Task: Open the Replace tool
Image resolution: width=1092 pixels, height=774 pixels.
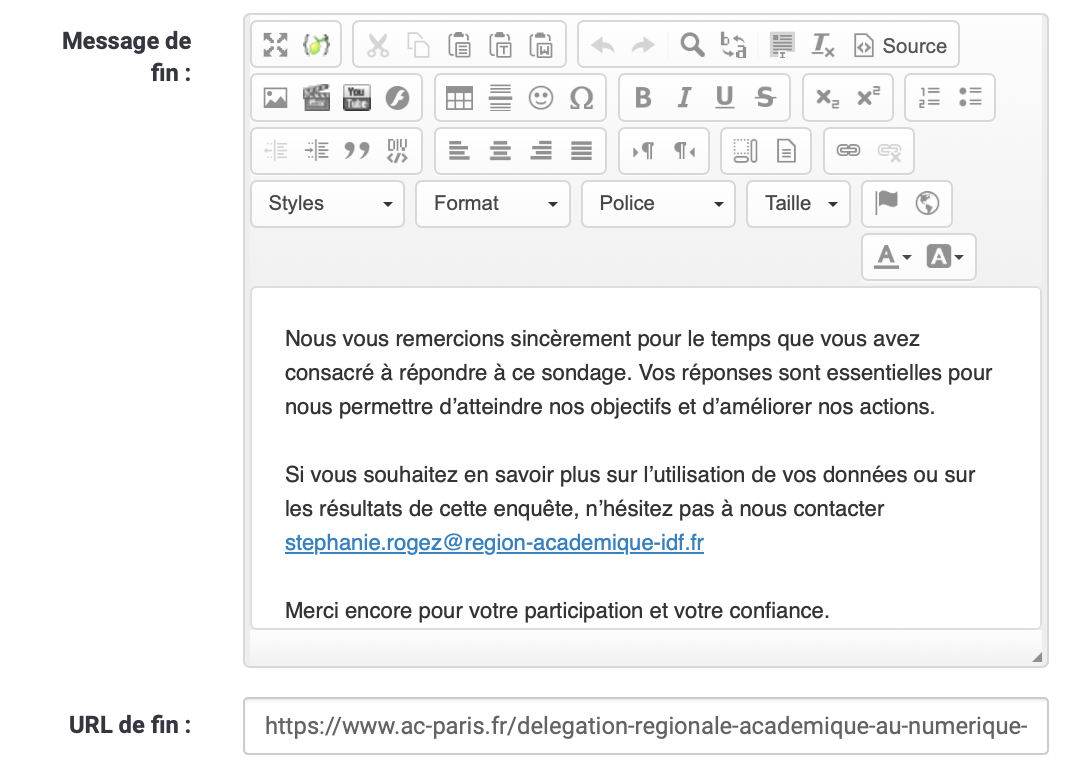Action: click(x=733, y=45)
